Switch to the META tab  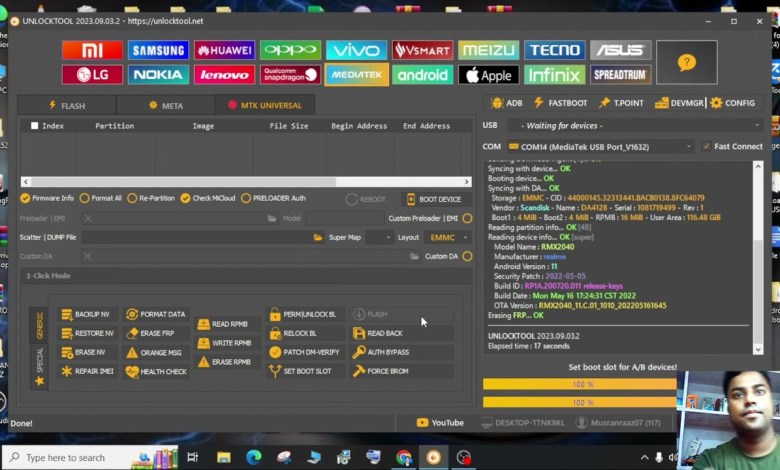tap(166, 105)
